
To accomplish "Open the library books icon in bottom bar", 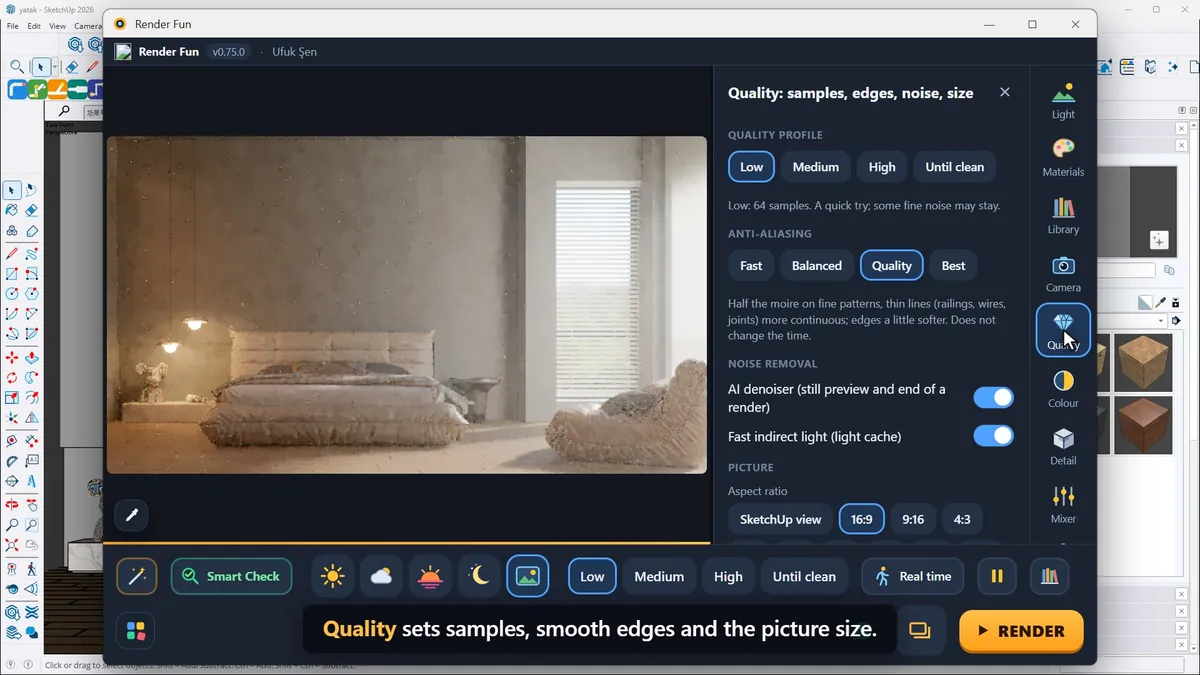I will point(1049,576).
